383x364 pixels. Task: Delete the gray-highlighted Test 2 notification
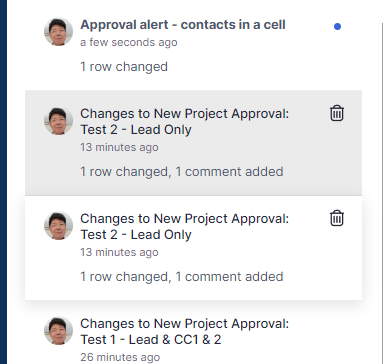pyautogui.click(x=337, y=113)
